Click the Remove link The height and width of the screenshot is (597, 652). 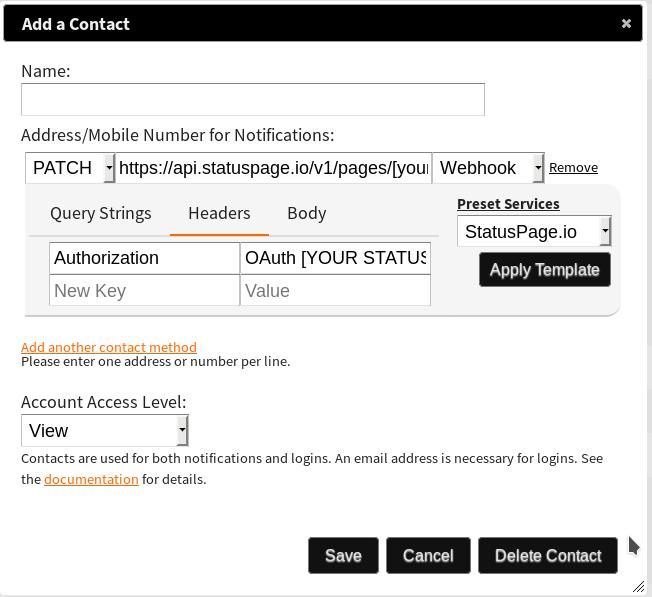(x=573, y=168)
